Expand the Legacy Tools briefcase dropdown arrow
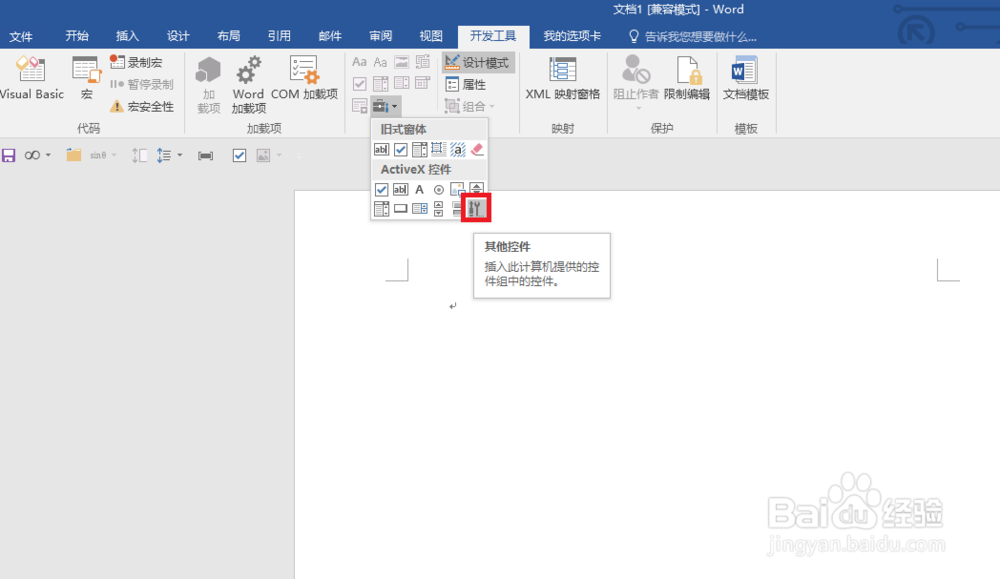 click(x=395, y=106)
